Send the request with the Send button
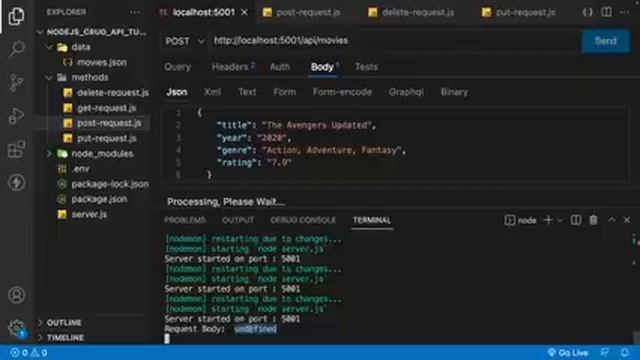 click(x=605, y=41)
